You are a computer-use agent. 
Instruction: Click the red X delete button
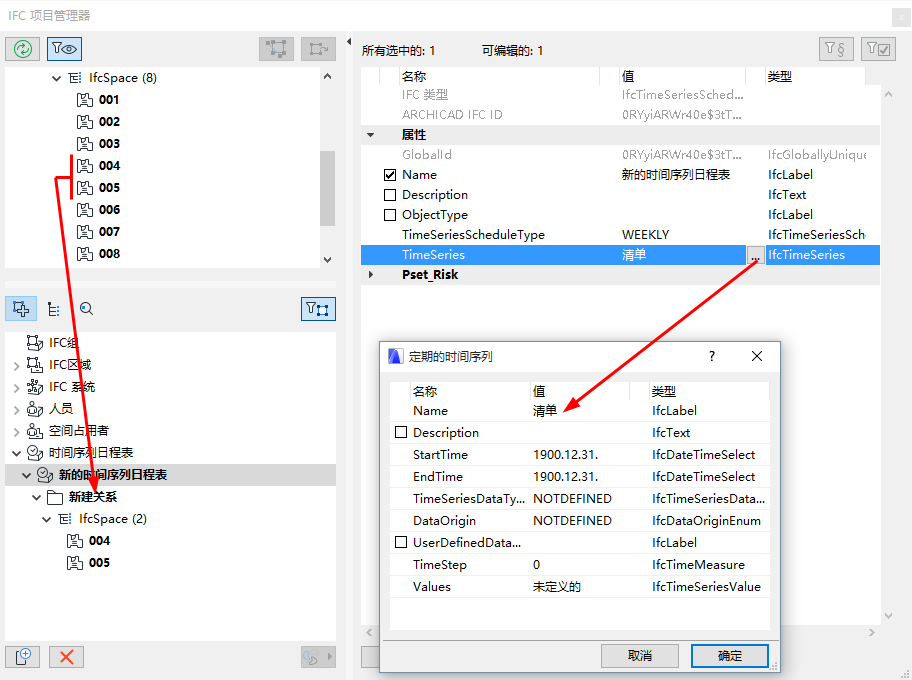pyautogui.click(x=66, y=657)
